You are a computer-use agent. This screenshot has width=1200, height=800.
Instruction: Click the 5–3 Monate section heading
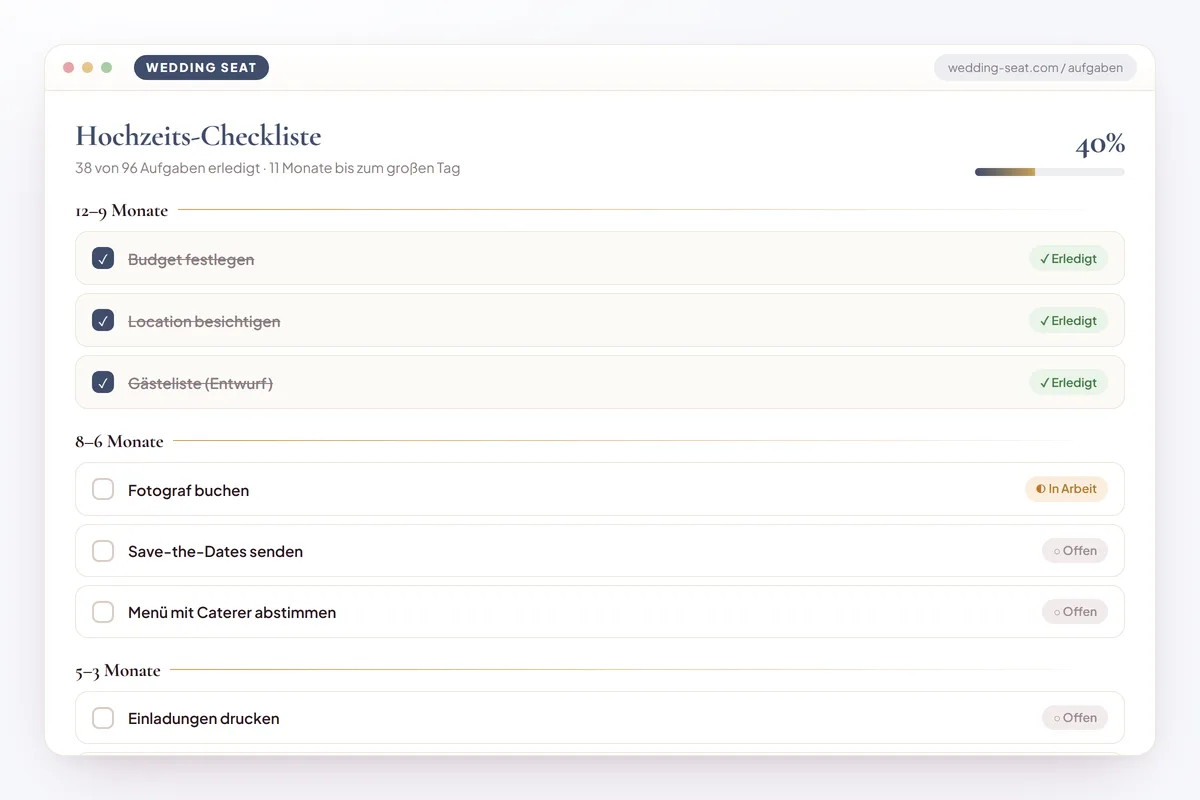(x=118, y=671)
